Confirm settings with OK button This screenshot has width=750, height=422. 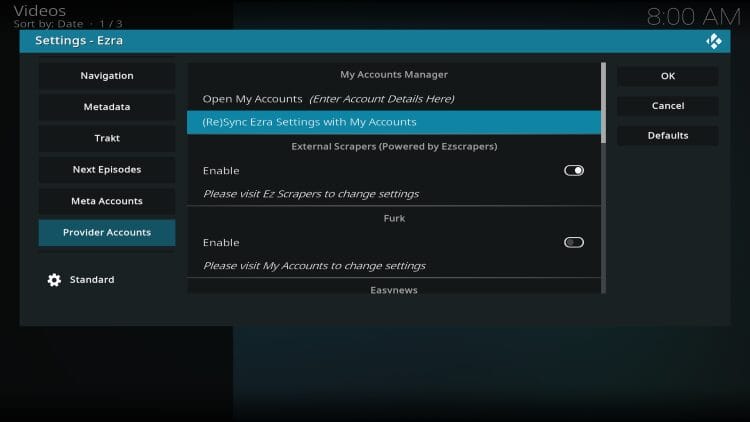(x=668, y=76)
